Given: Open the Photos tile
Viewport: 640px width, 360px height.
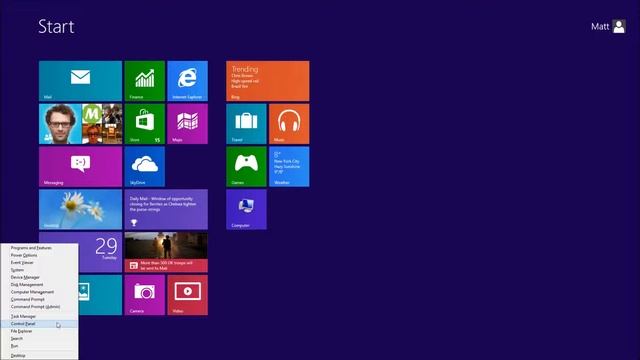Looking at the screenshot, I should (x=100, y=295).
